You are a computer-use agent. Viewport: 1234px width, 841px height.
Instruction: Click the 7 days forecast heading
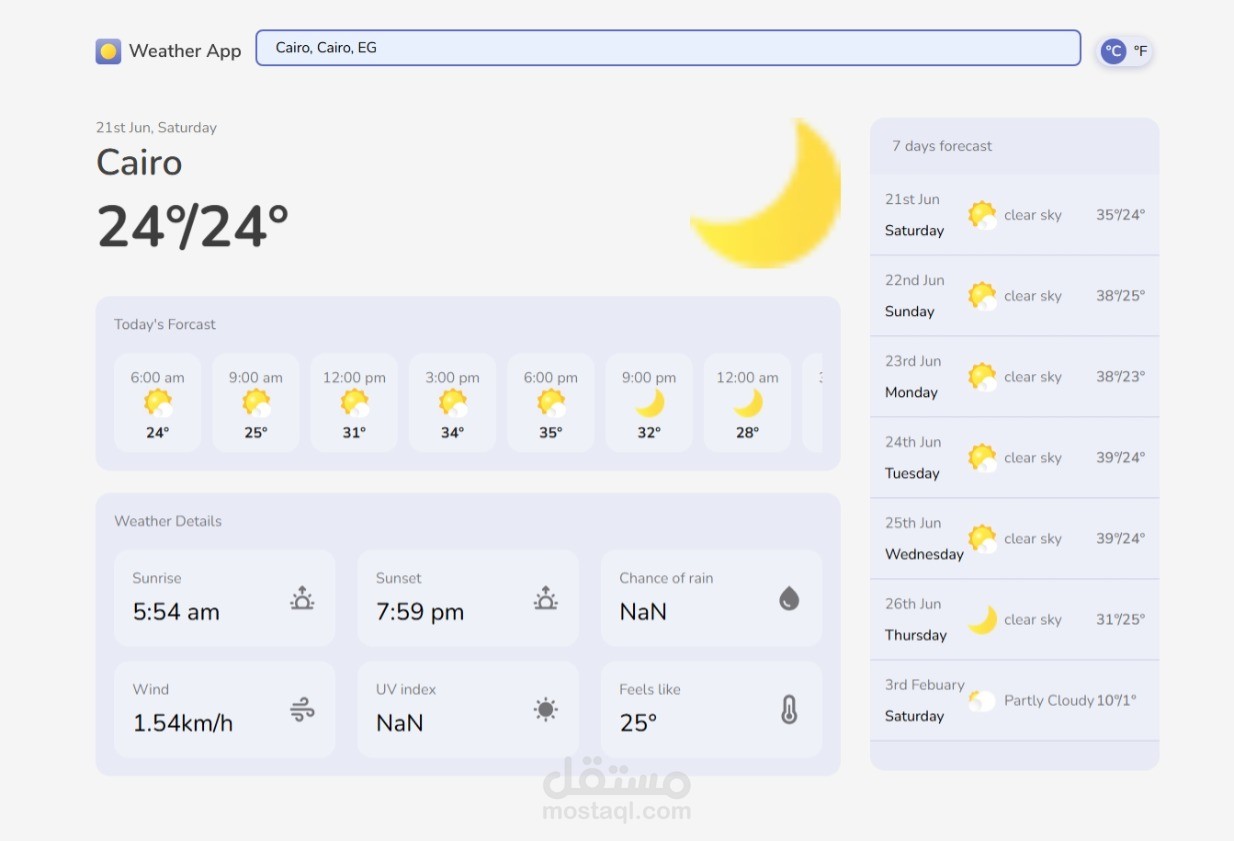[x=942, y=146]
